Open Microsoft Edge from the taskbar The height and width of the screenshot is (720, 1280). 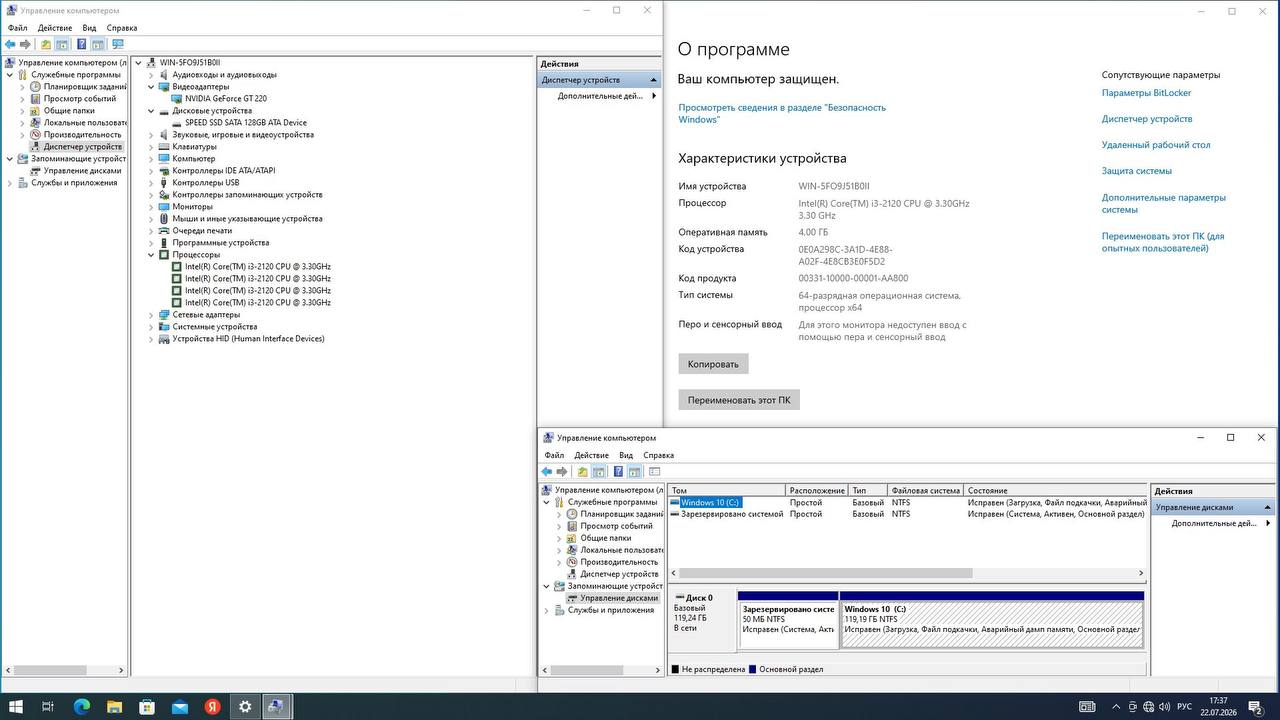(x=82, y=707)
